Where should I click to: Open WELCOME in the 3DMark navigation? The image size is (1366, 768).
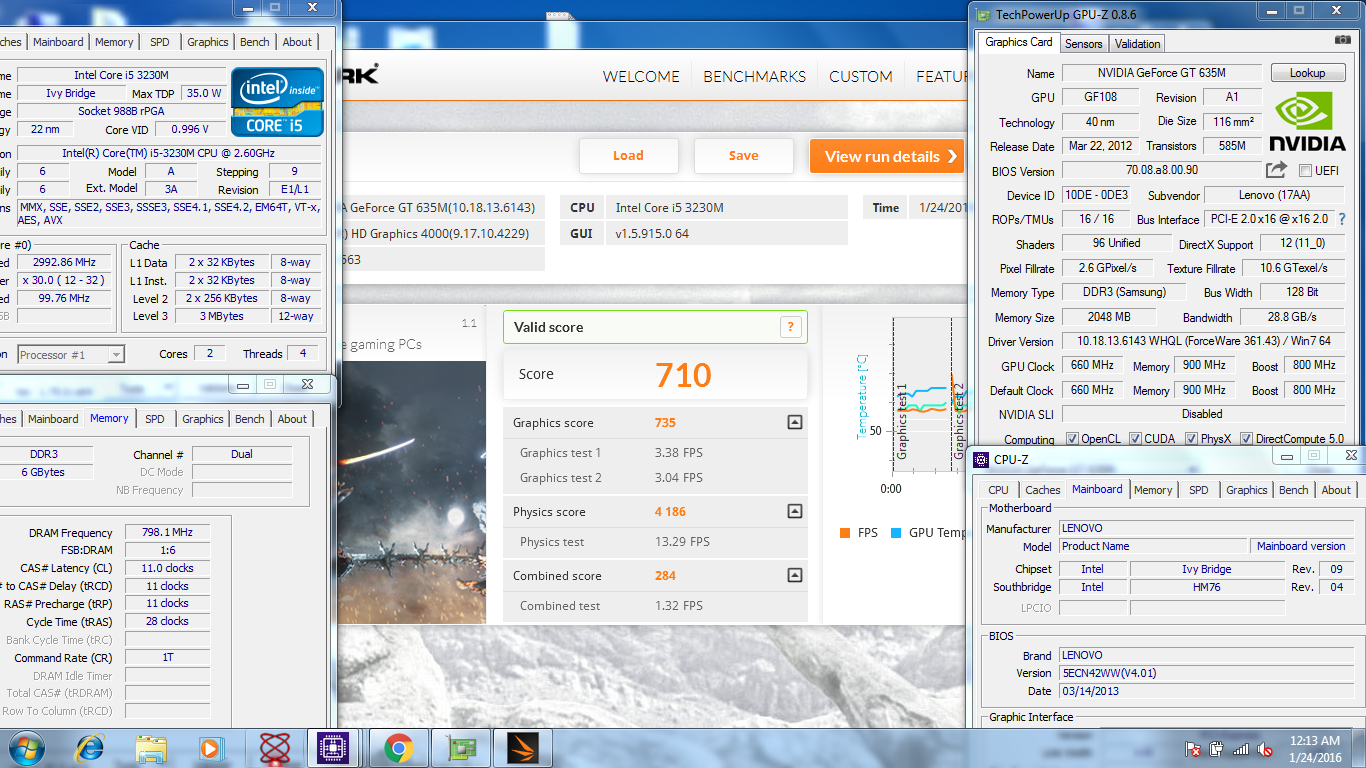coord(641,76)
